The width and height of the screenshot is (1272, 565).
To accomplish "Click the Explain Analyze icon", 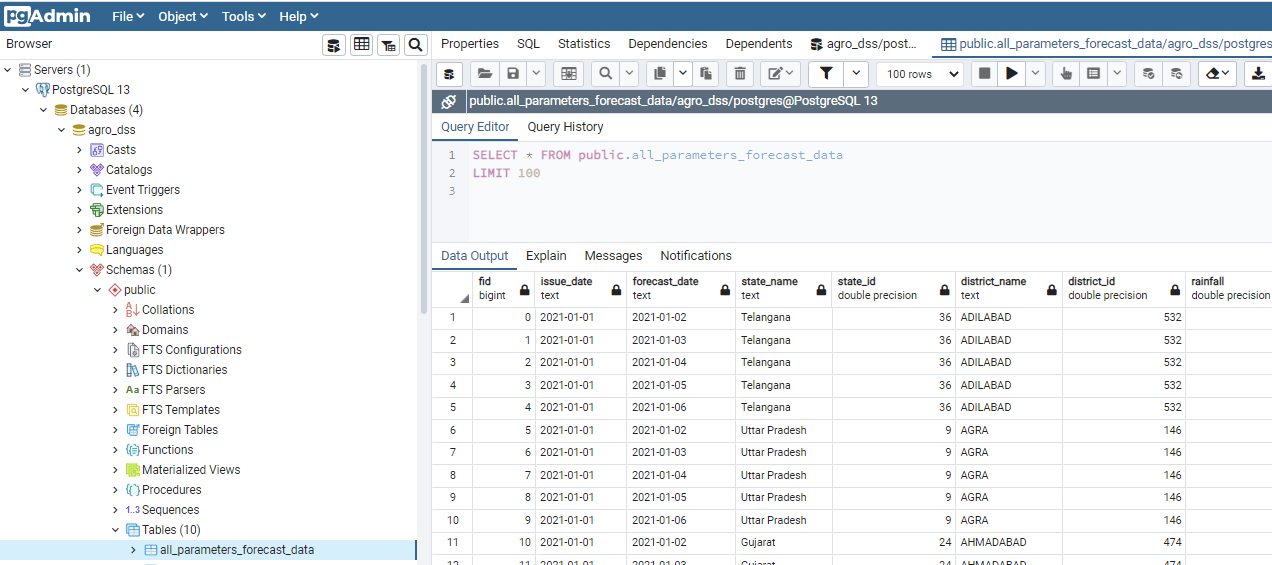I will (x=1094, y=74).
